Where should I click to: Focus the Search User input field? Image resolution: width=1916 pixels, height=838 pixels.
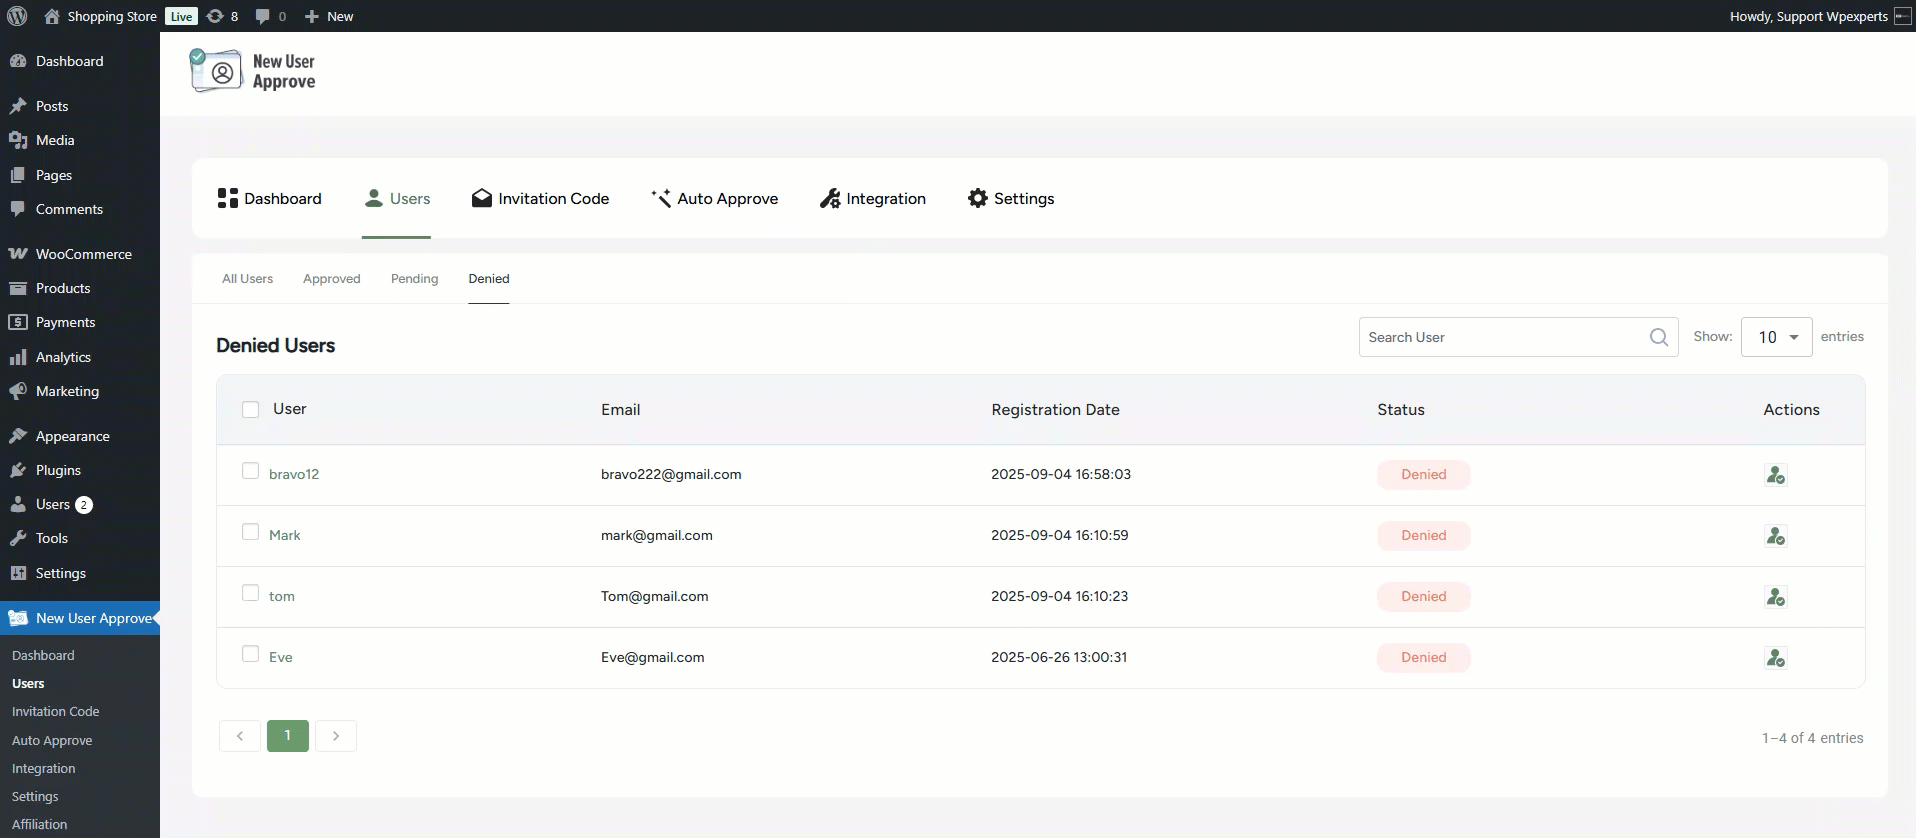[1500, 337]
